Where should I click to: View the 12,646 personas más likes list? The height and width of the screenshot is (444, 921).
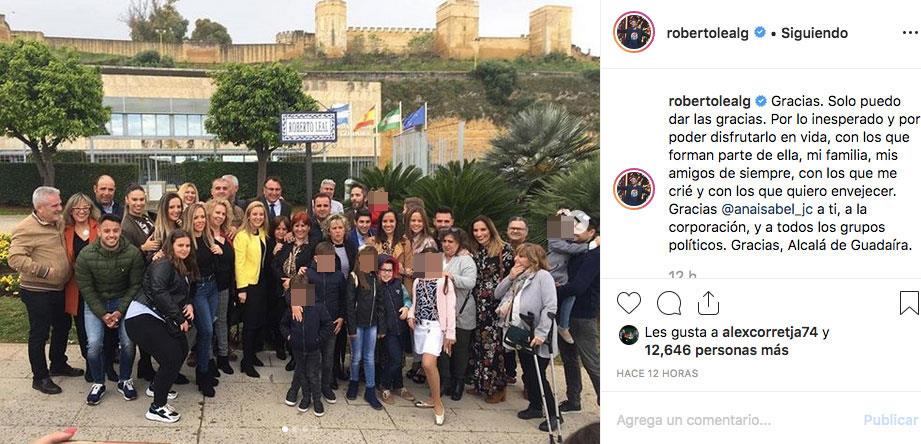click(x=717, y=351)
